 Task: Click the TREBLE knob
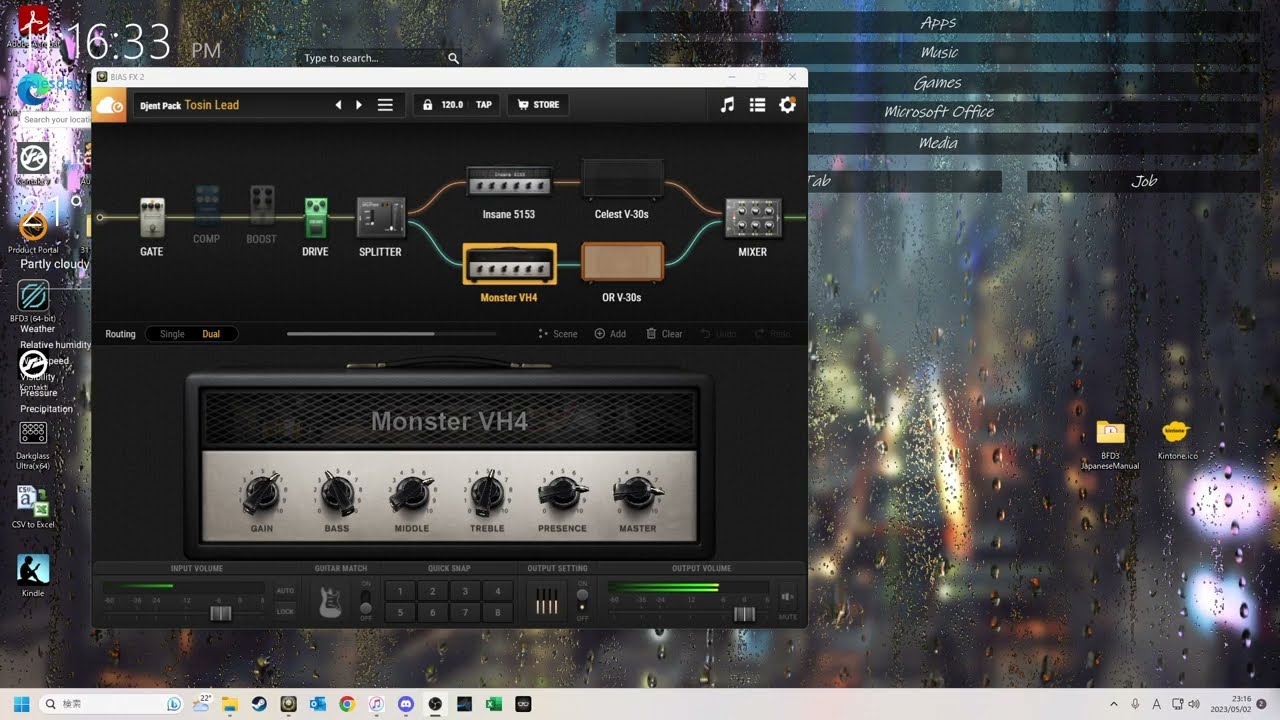point(487,492)
